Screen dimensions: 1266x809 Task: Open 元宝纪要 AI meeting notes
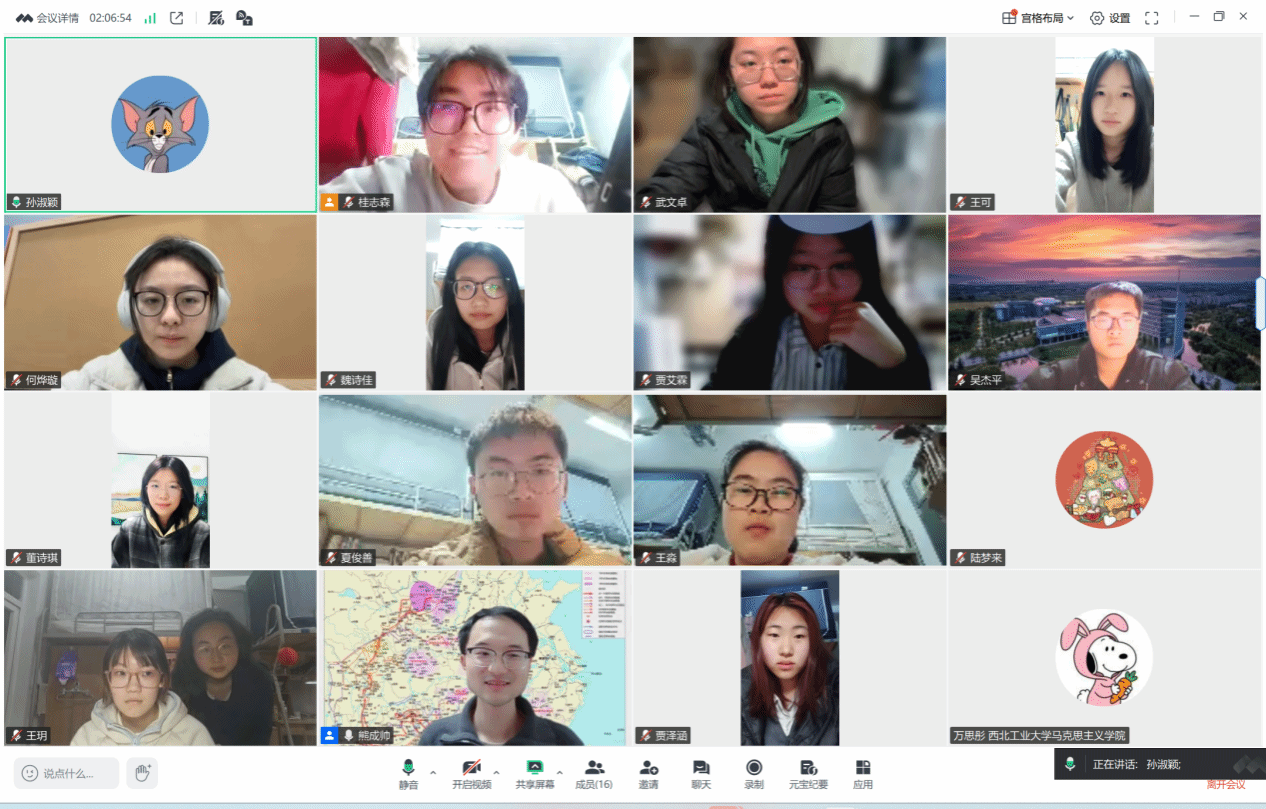tap(808, 773)
